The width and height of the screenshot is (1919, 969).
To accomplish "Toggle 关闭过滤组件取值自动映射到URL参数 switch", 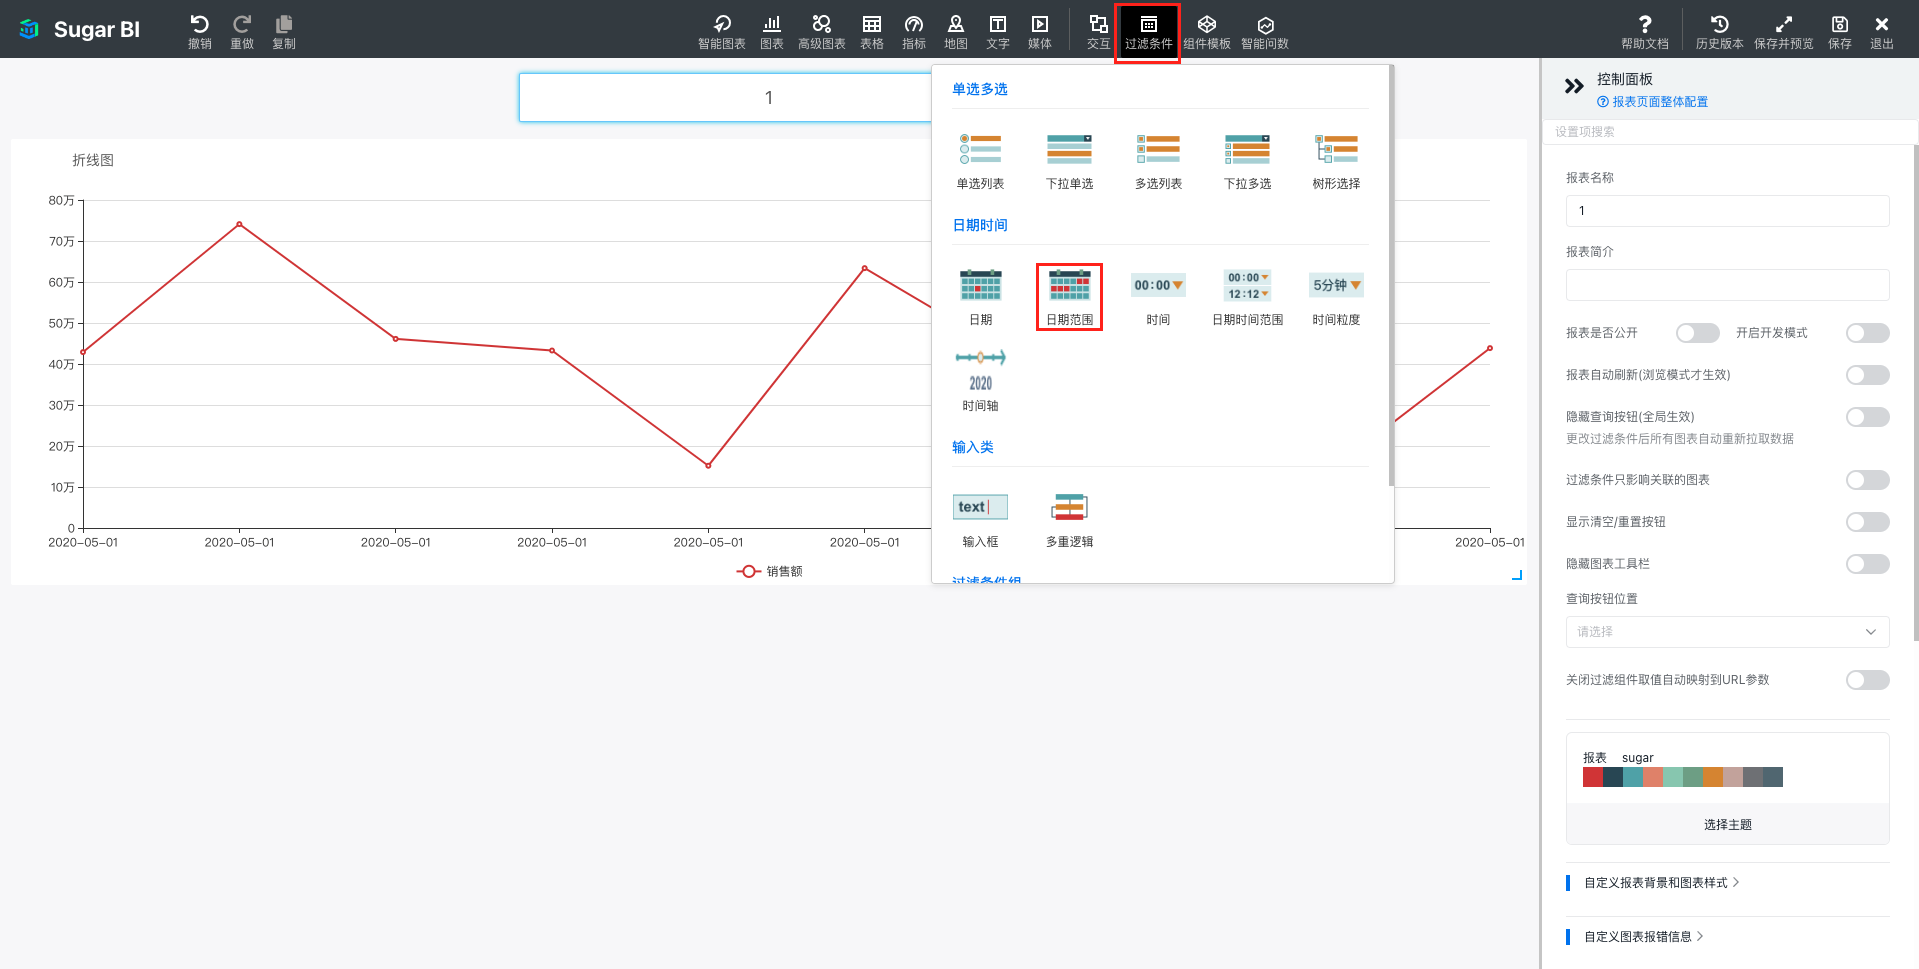I will click(x=1867, y=680).
